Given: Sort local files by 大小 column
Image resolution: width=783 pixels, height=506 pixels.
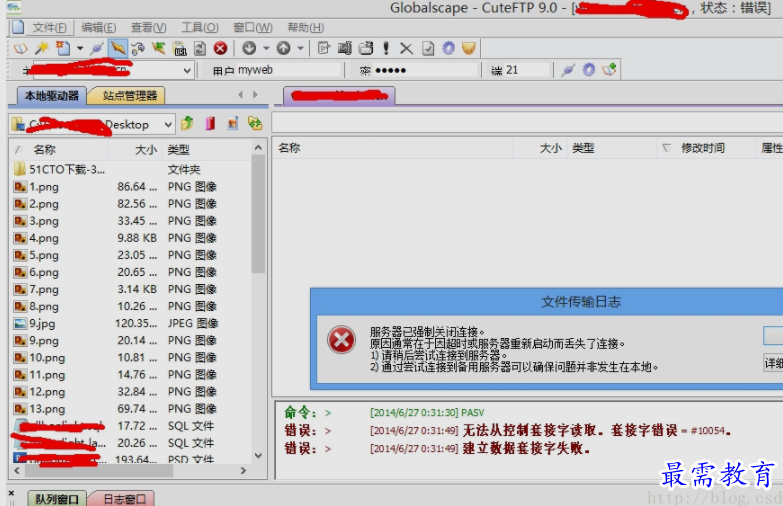Looking at the screenshot, I should pyautogui.click(x=135, y=149).
